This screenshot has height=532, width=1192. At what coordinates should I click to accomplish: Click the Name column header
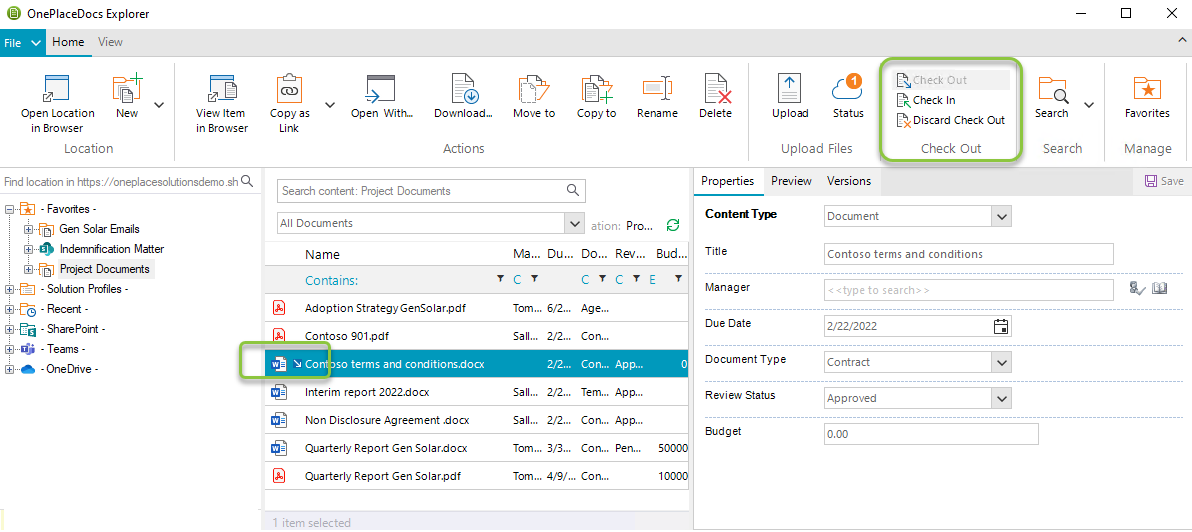tap(322, 255)
